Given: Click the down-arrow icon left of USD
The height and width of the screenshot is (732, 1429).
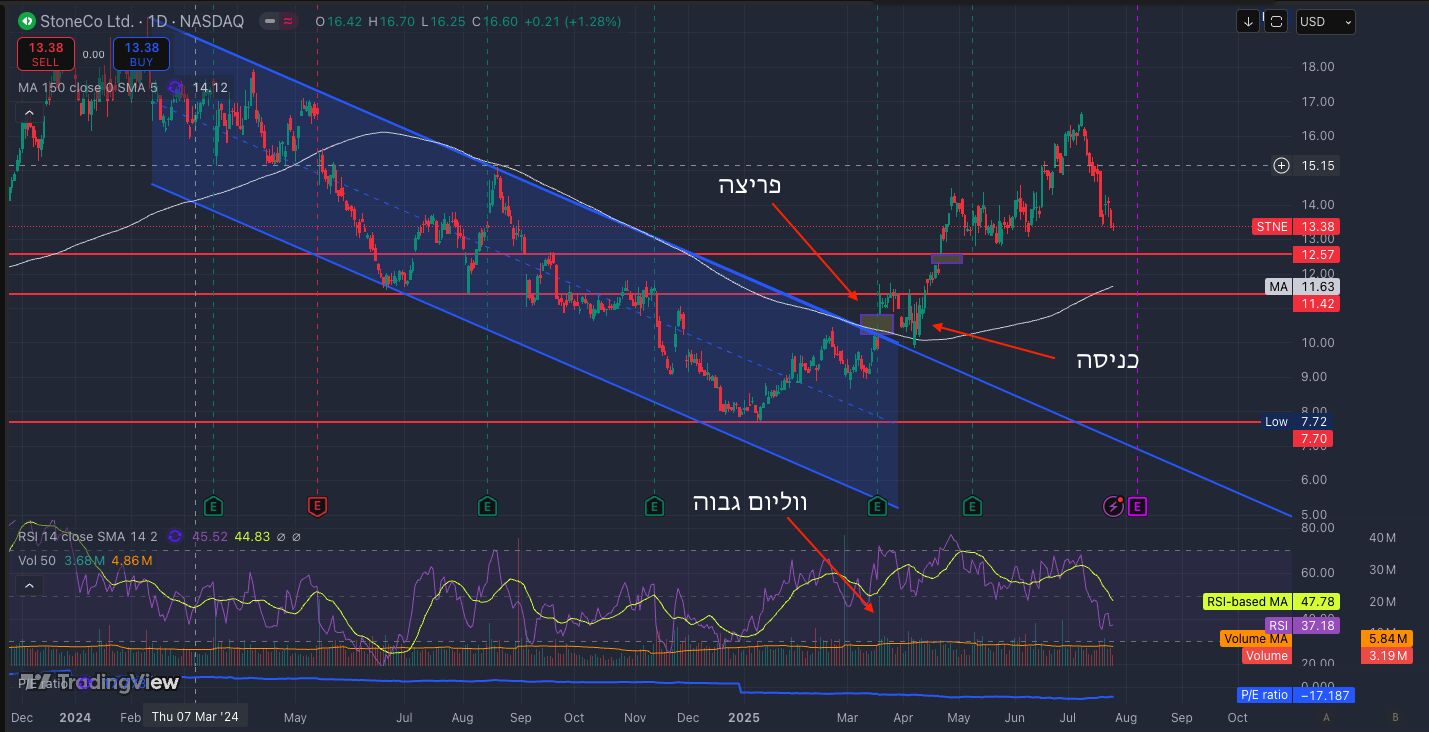Looking at the screenshot, I should (1248, 21).
